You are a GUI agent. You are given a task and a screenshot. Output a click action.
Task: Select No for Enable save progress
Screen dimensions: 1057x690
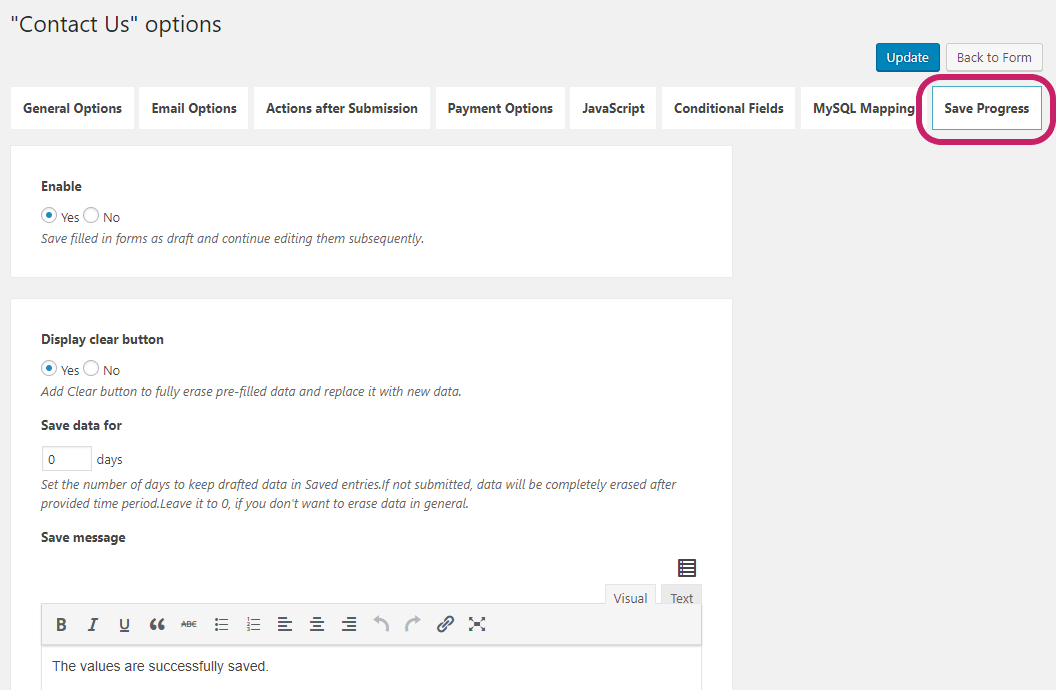pos(91,216)
